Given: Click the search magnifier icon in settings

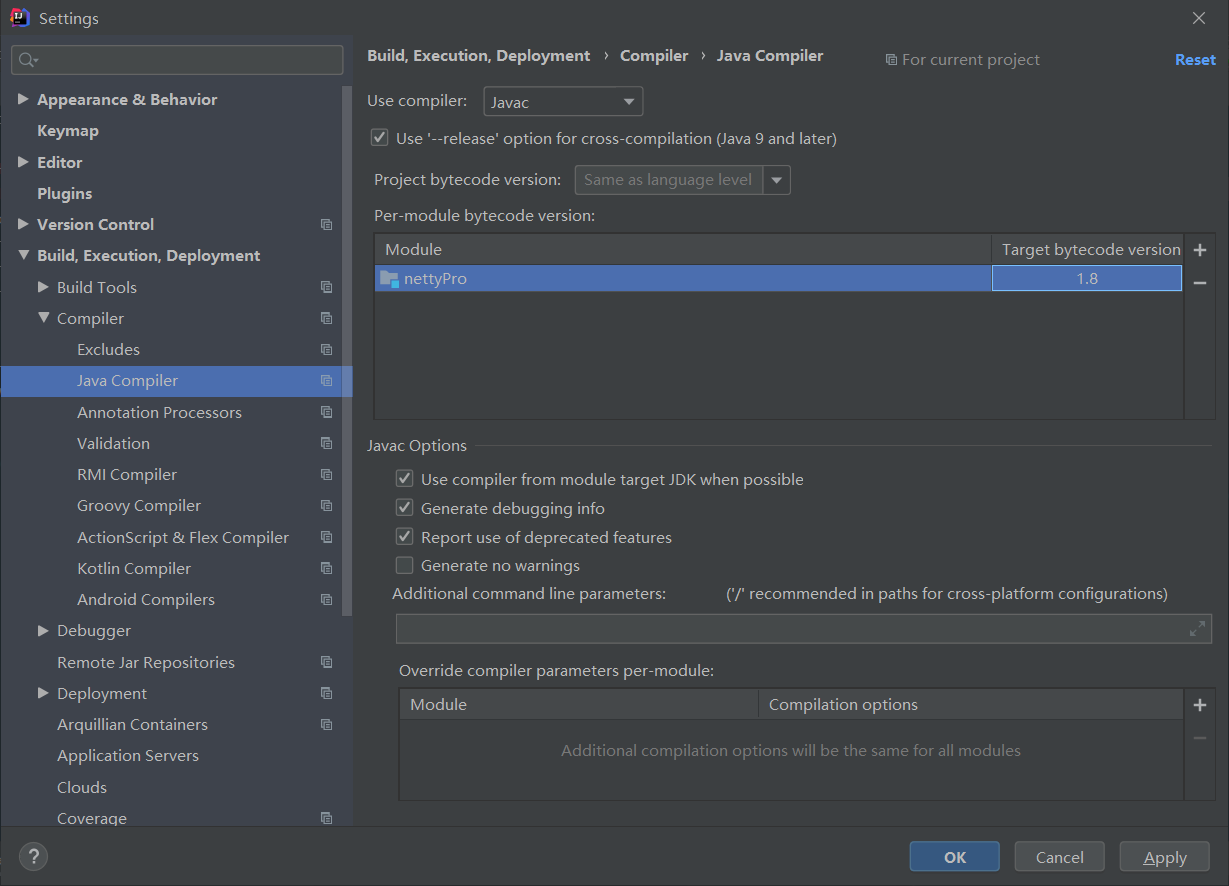Looking at the screenshot, I should pos(28,60).
